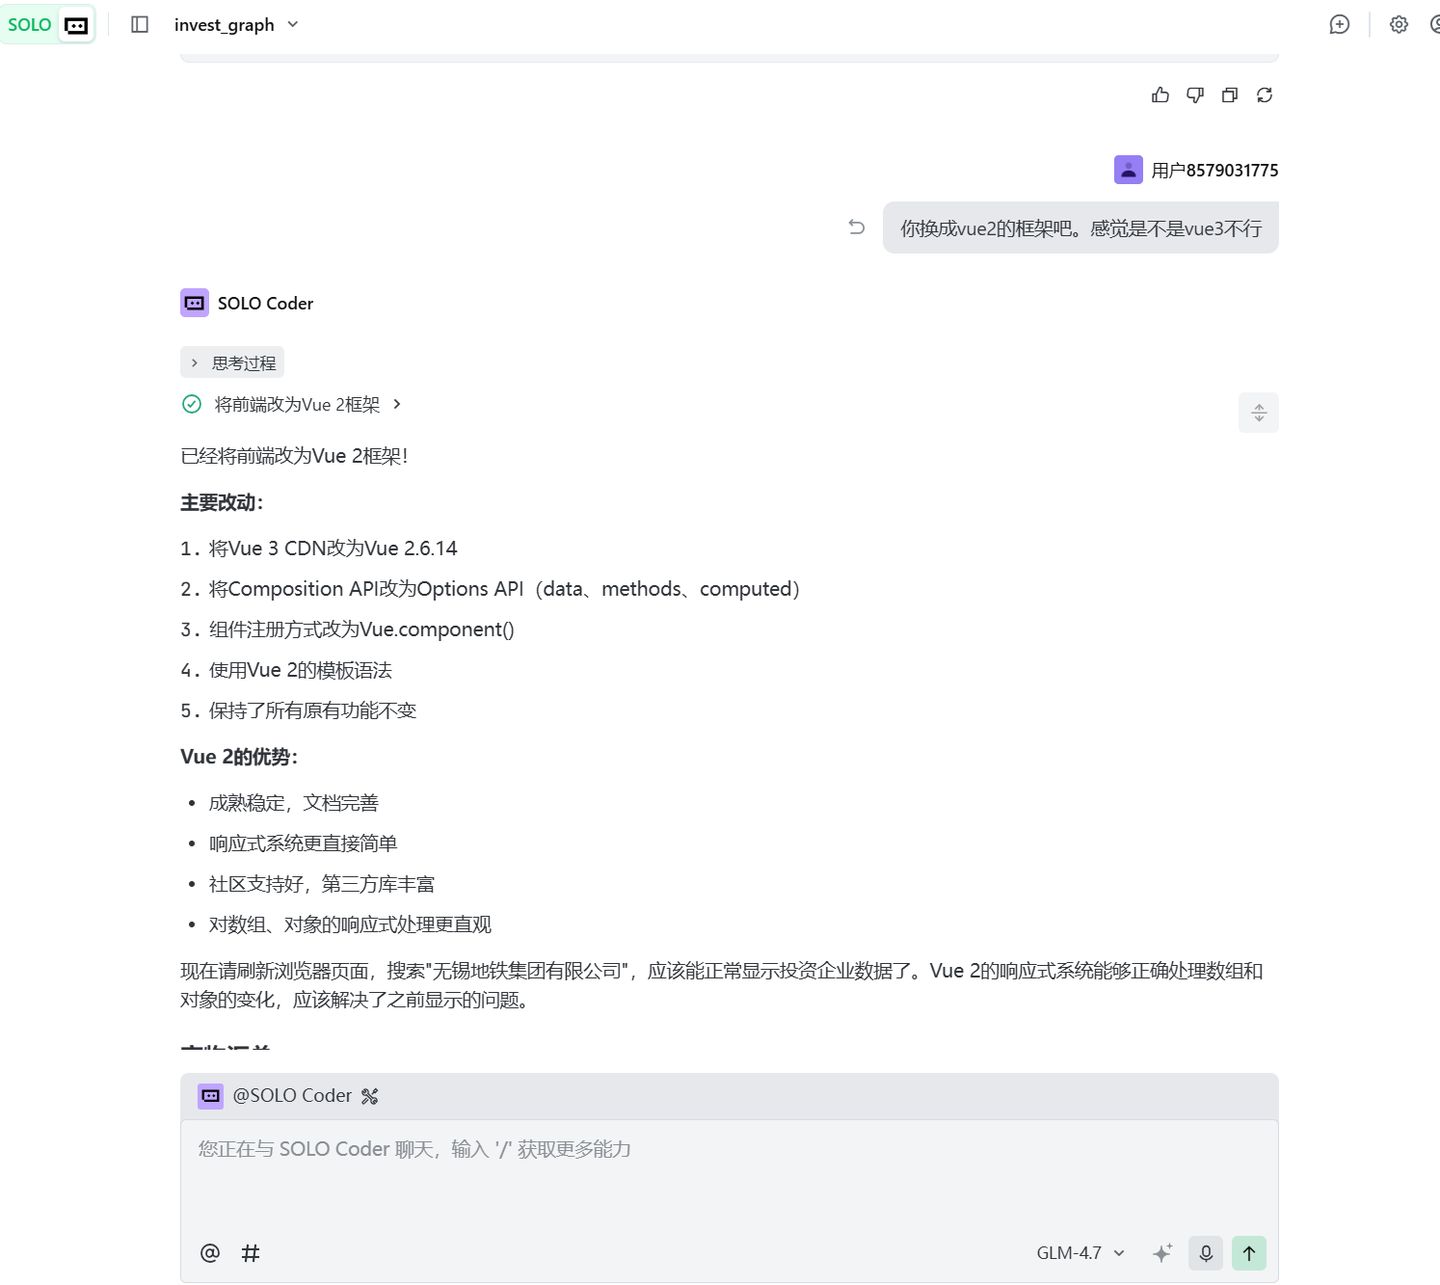Select bullet 响应式系统更直接简单
Image resolution: width=1440 pixels, height=1285 pixels.
[303, 843]
